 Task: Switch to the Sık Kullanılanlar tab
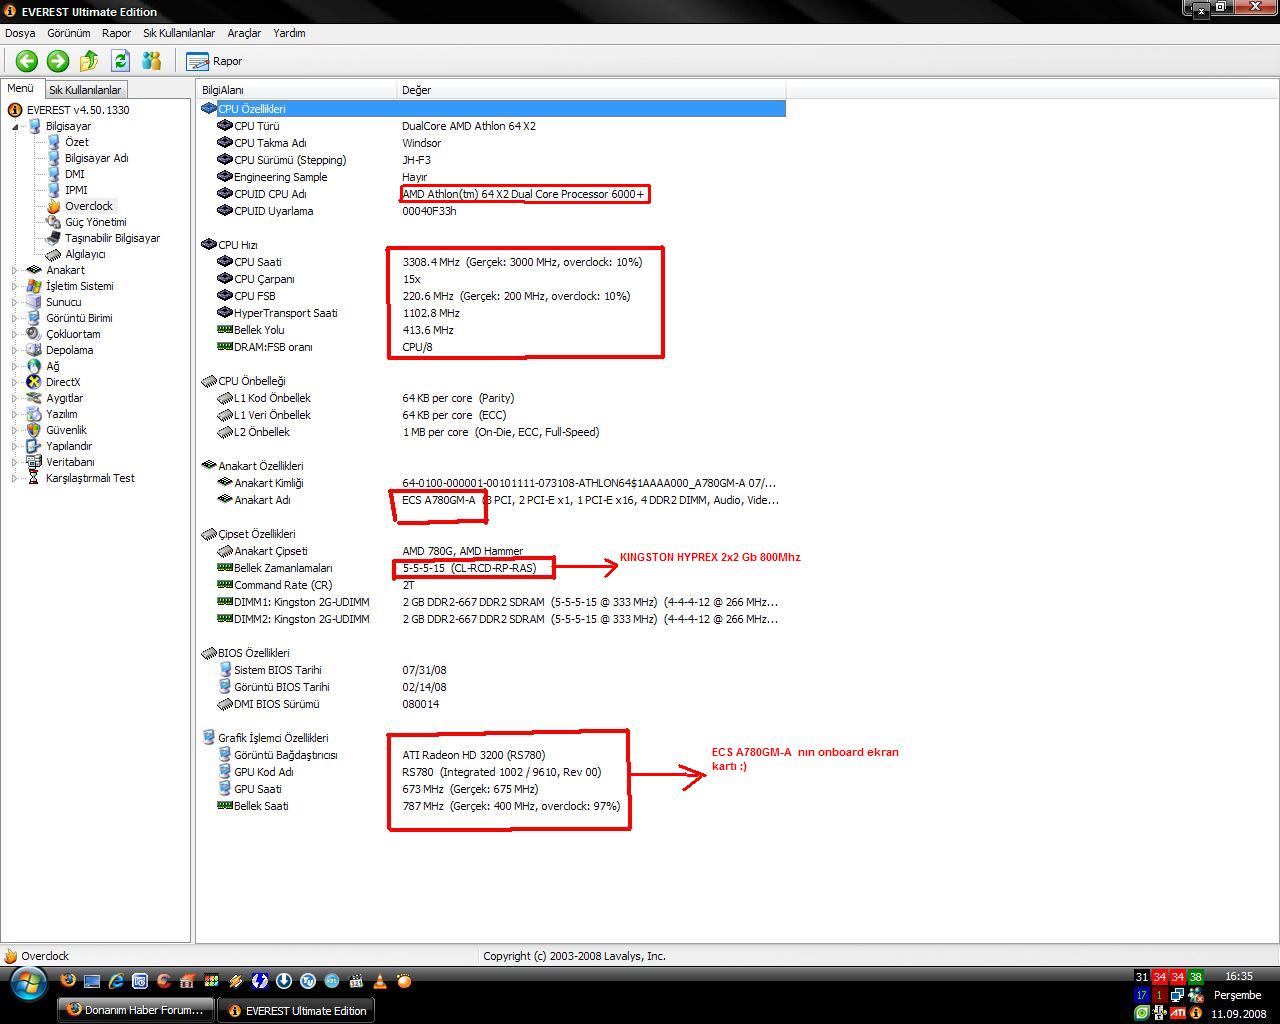85,90
